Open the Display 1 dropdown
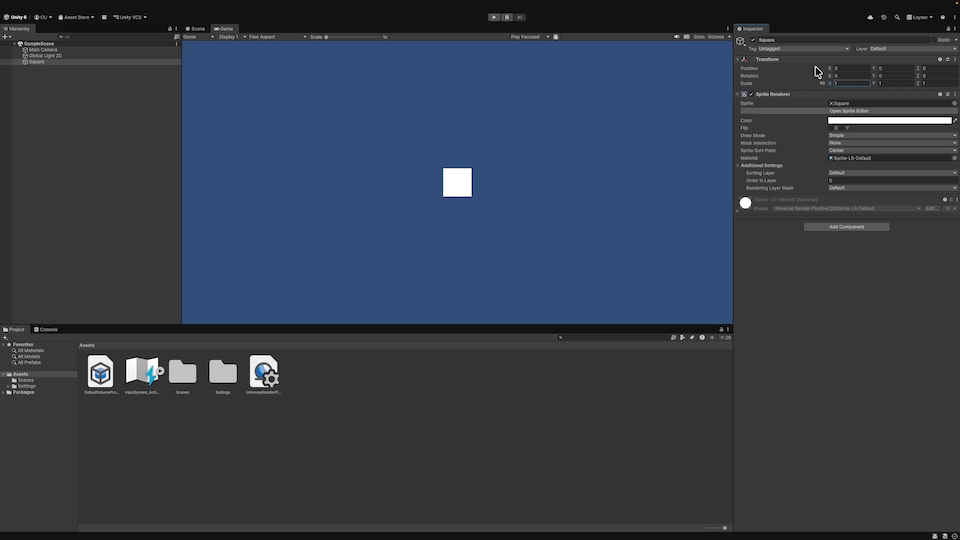 tap(232, 37)
